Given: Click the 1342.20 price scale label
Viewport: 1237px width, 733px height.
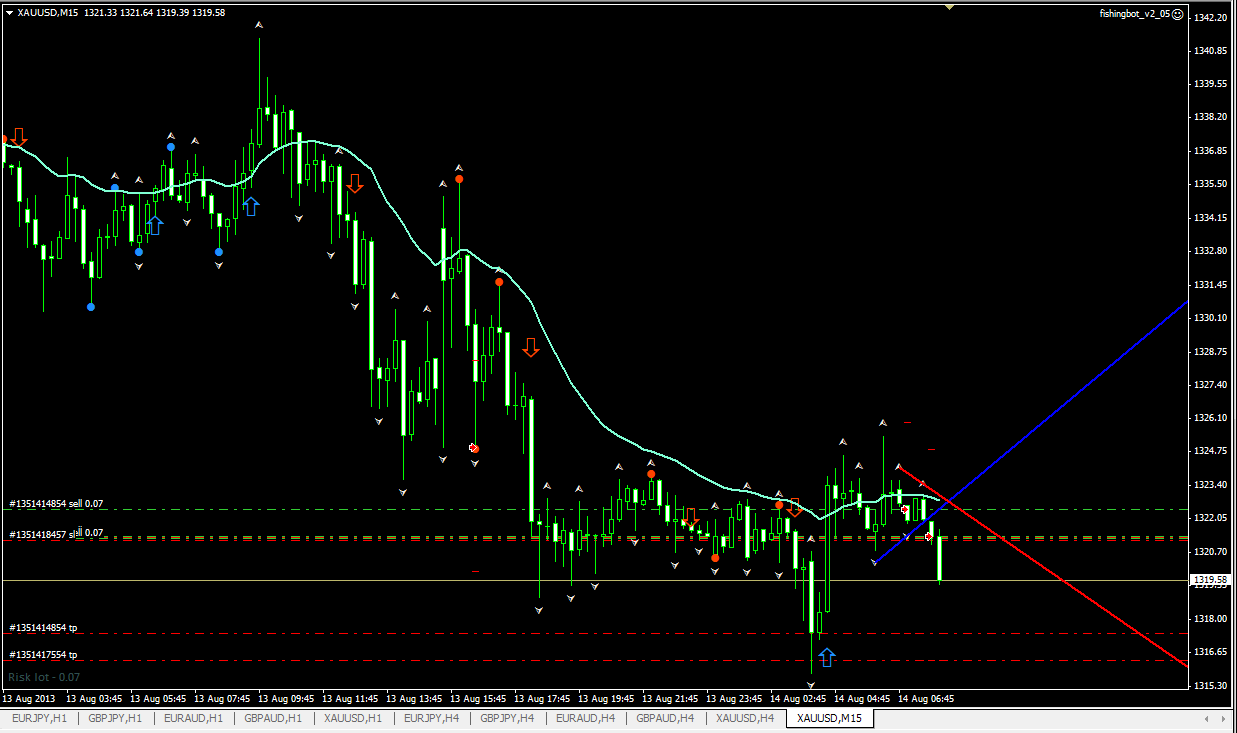Looking at the screenshot, I should coord(1211,17).
